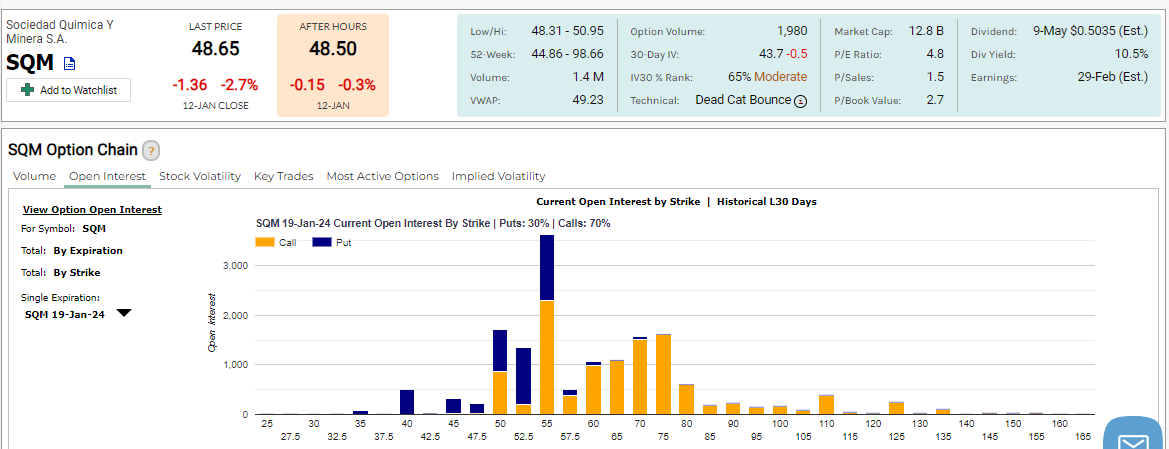The width and height of the screenshot is (1169, 449).
Task: Select Total By Expiration
Action: (88, 251)
